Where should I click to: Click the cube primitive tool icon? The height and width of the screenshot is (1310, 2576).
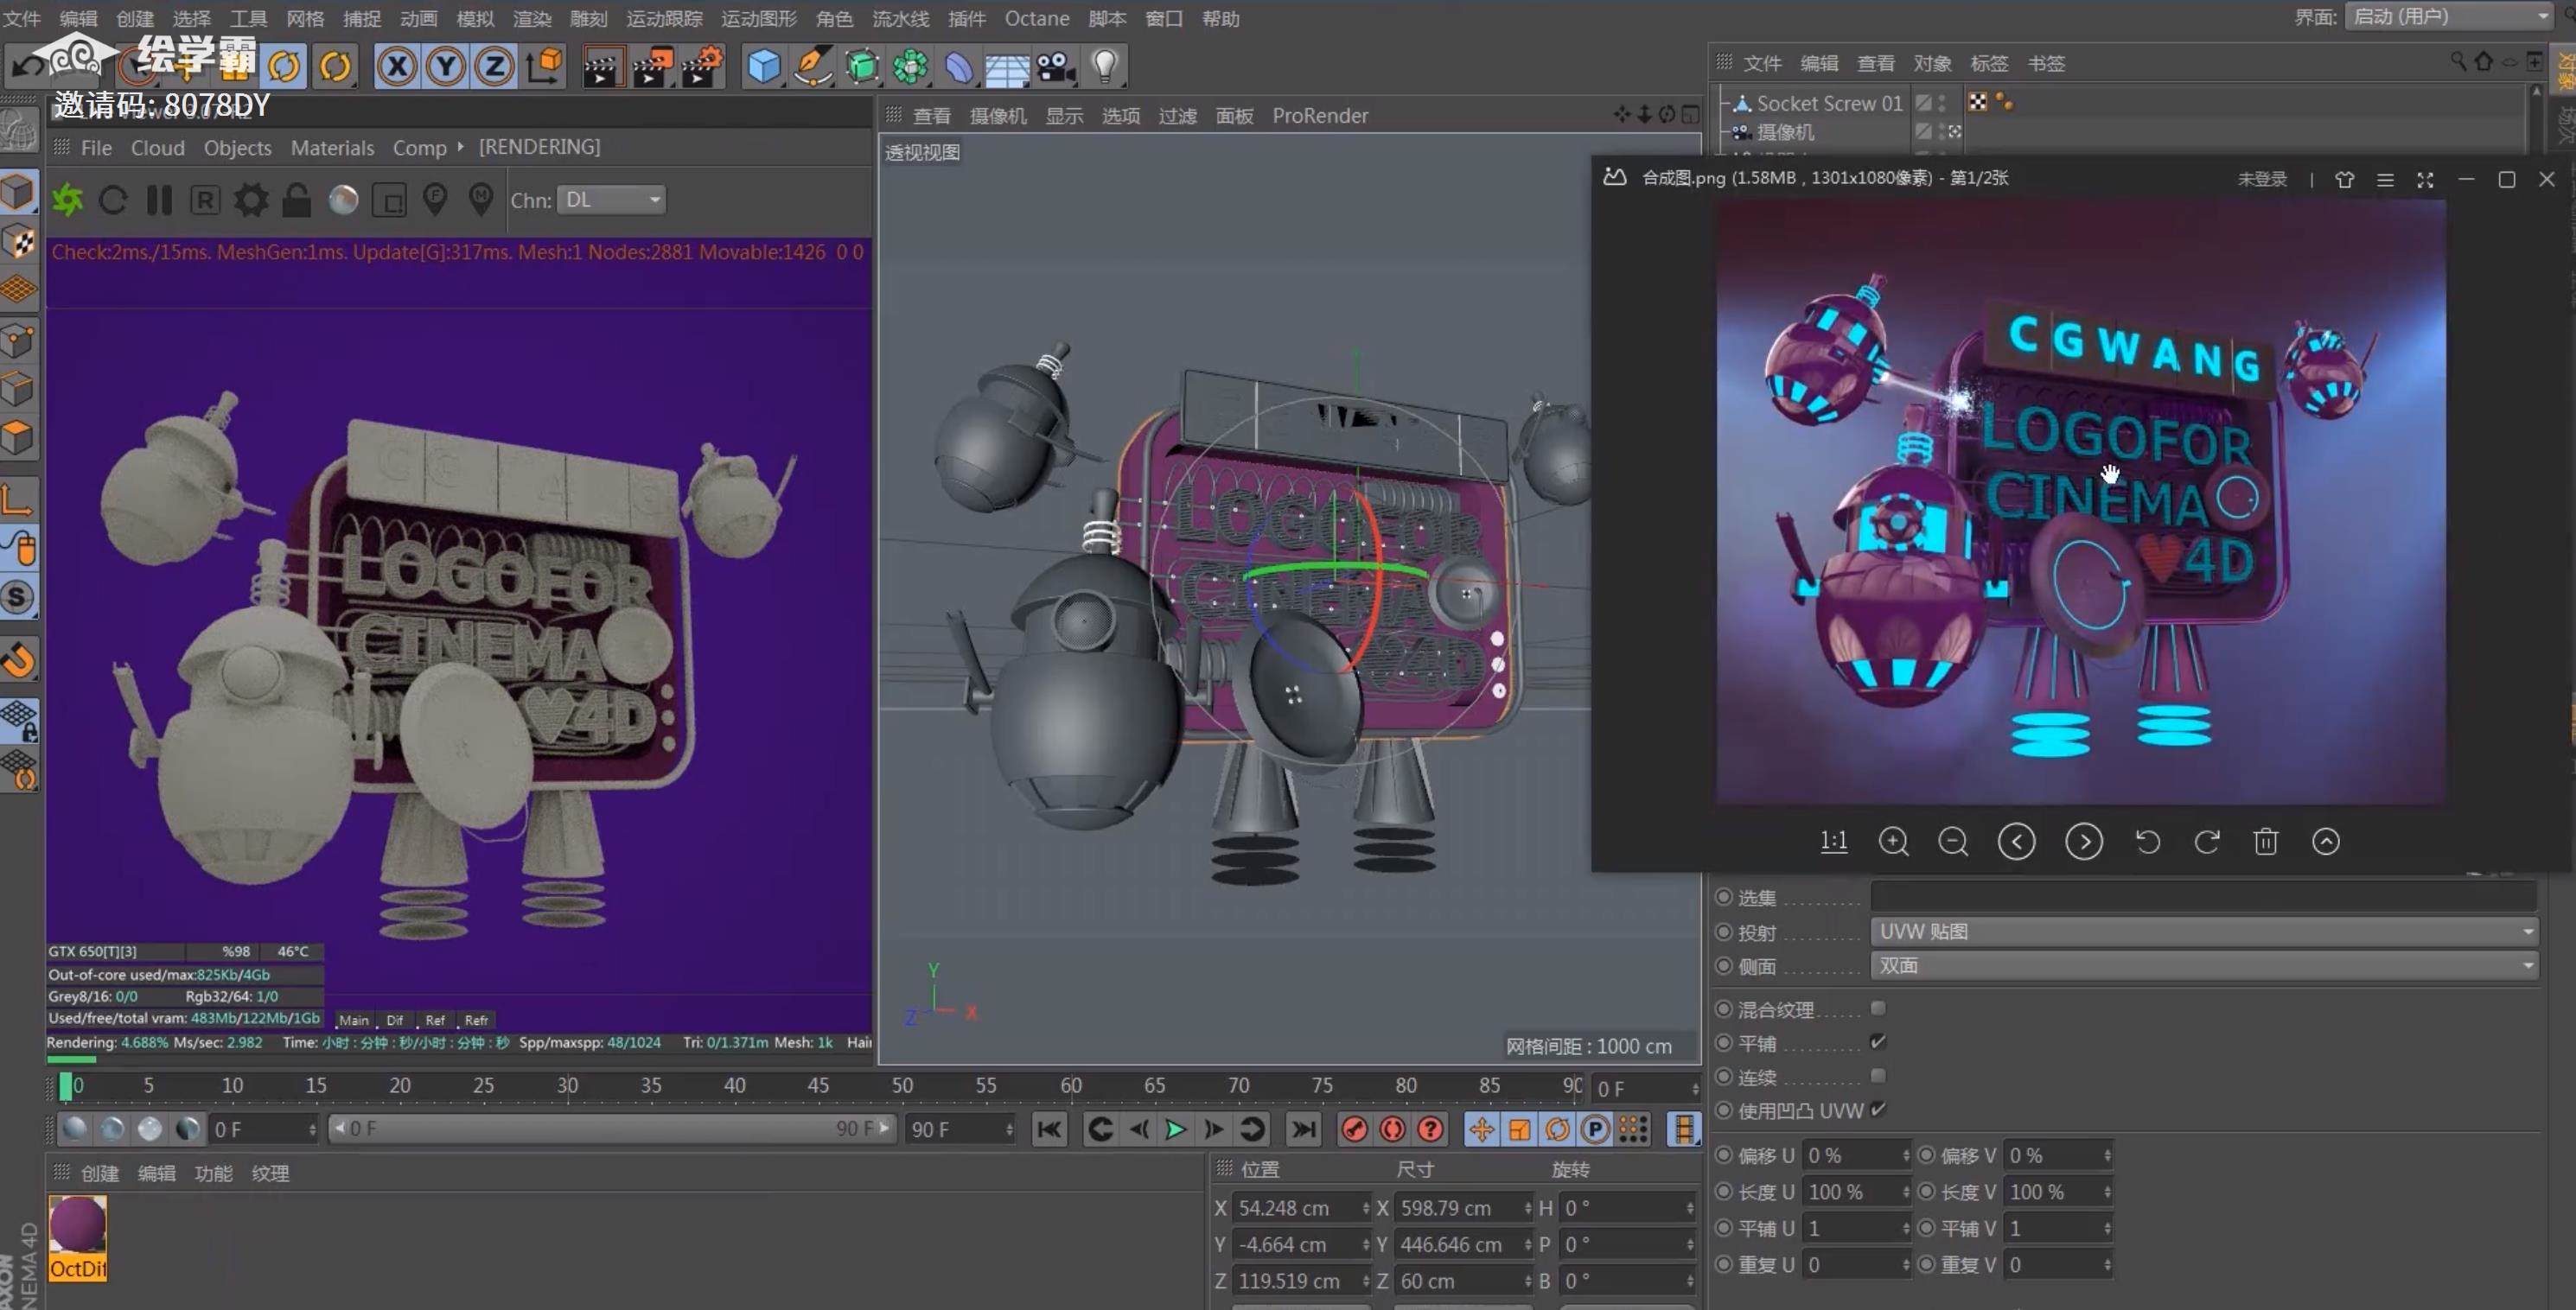pos(764,67)
